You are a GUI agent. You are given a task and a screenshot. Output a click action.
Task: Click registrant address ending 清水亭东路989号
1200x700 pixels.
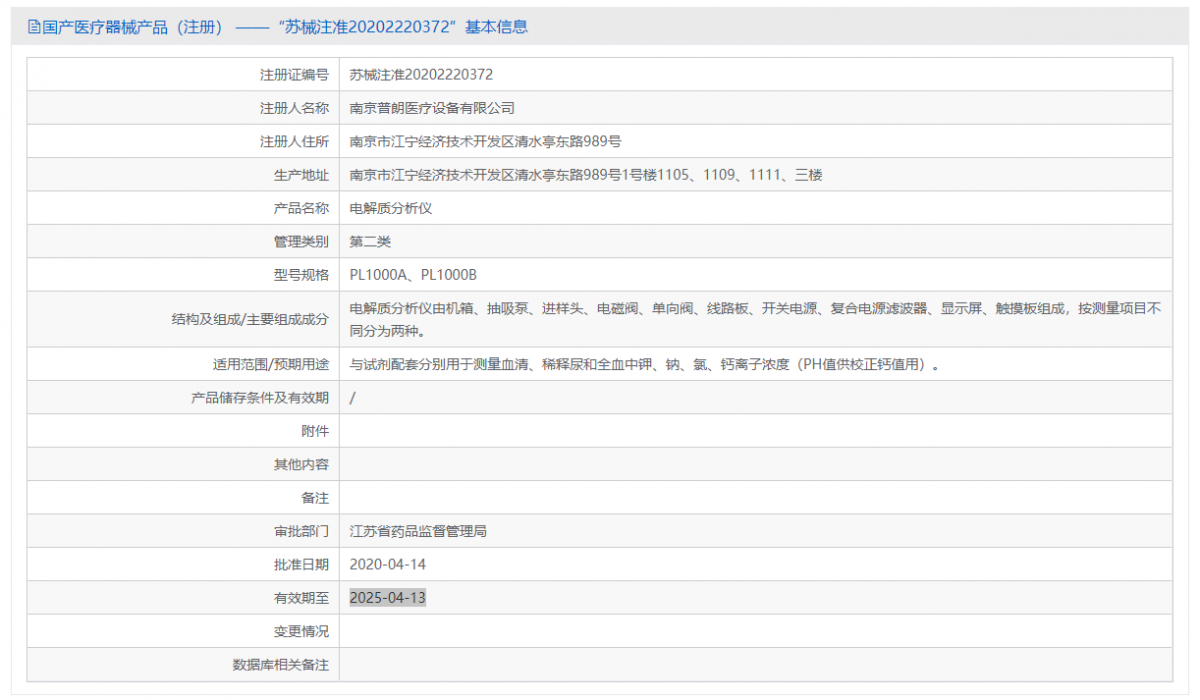[x=485, y=142]
